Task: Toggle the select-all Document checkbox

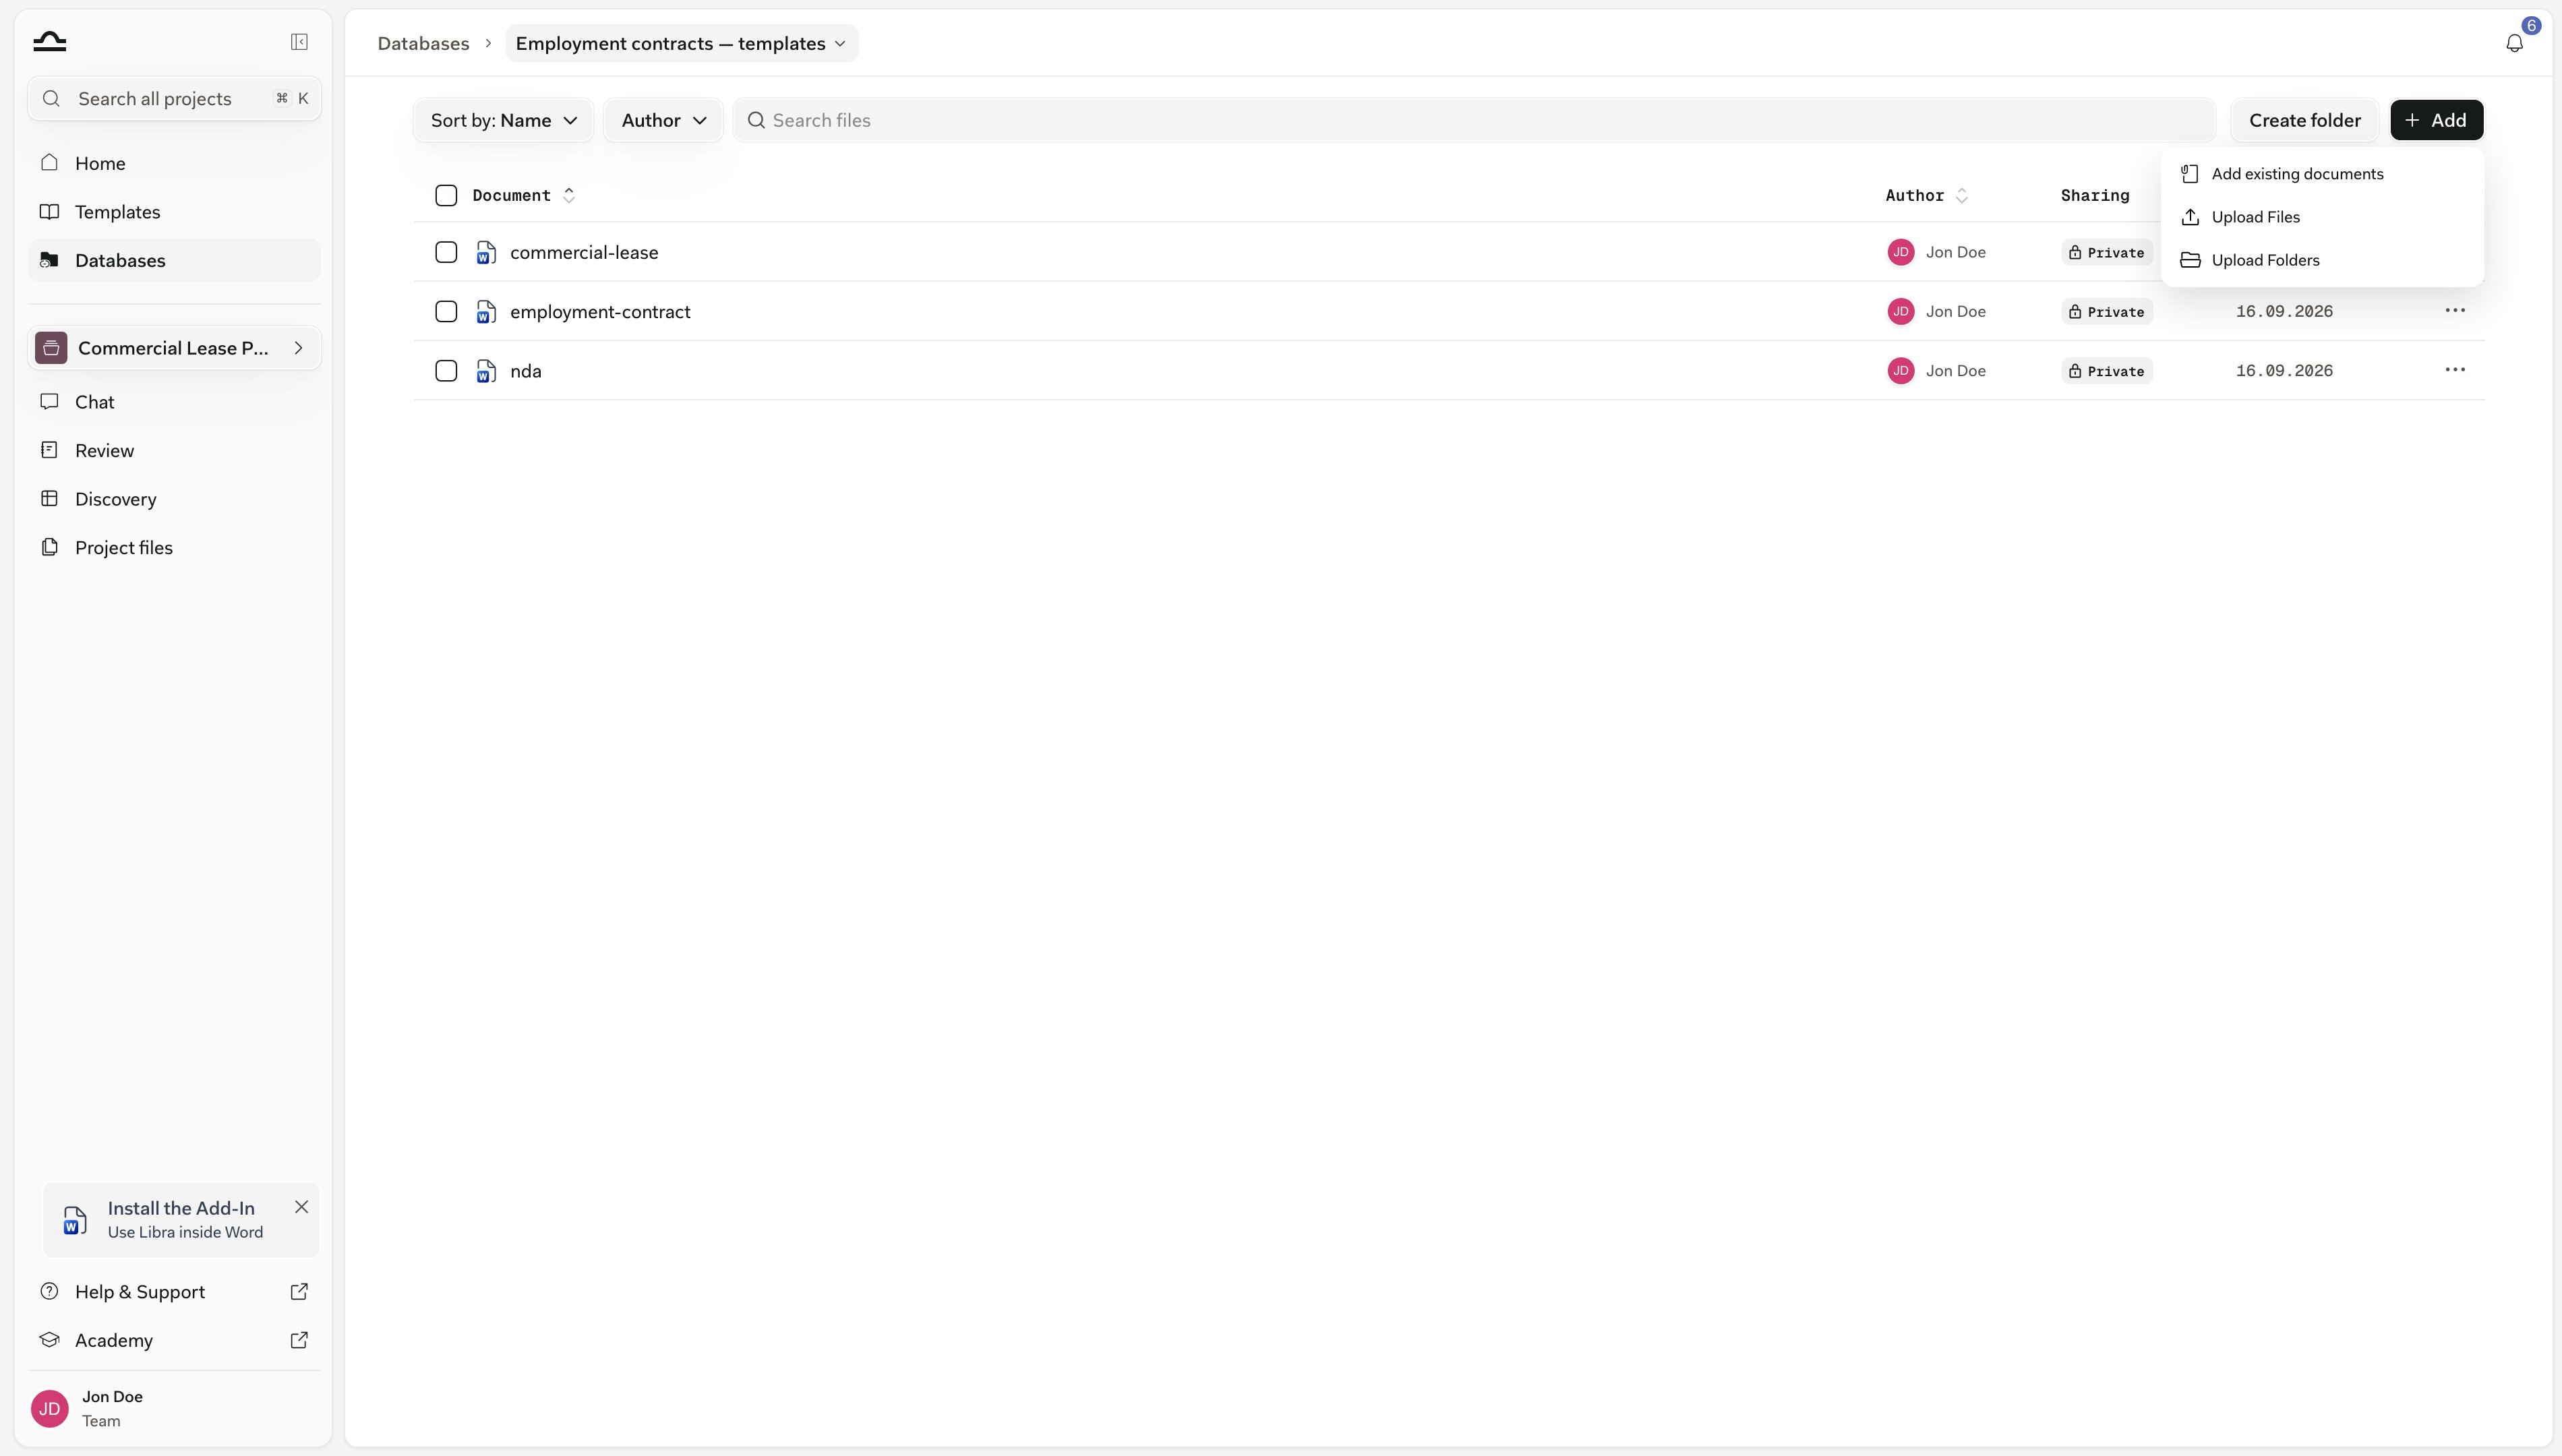Action: point(446,196)
